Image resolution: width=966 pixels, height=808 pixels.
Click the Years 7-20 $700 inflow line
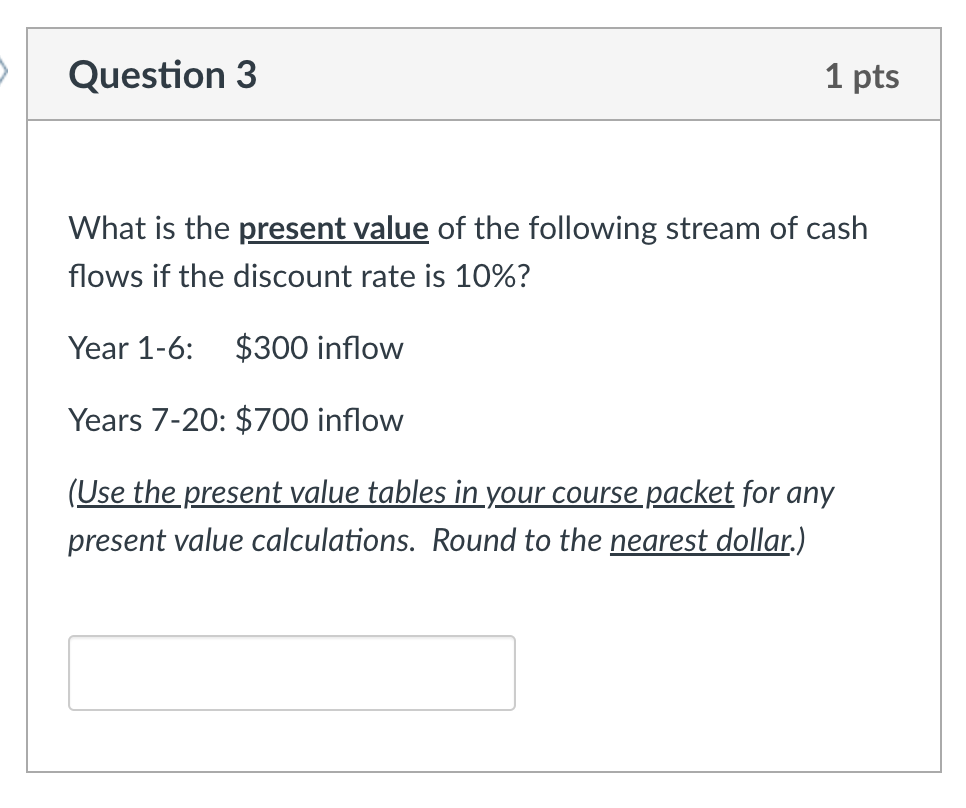coord(235,420)
